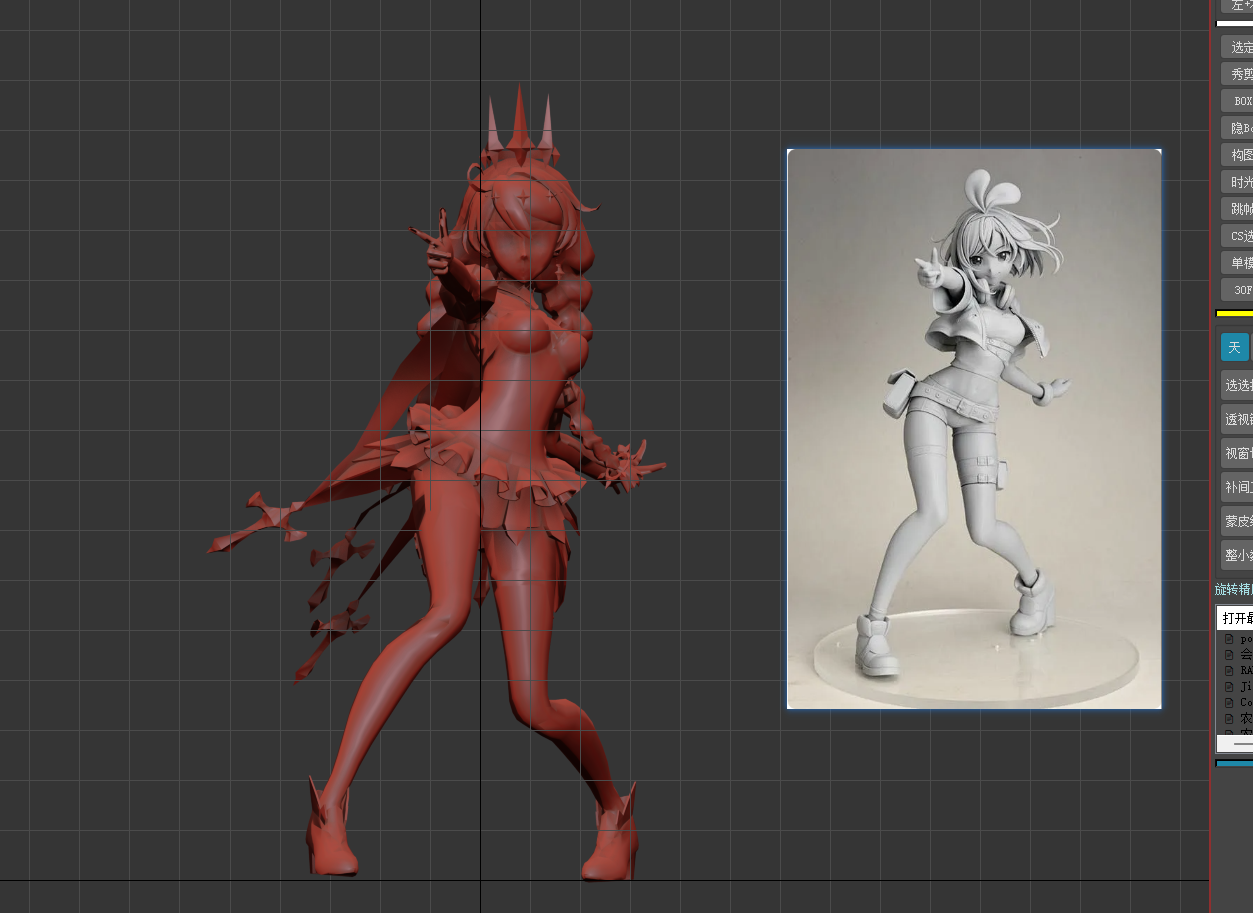Click the 选定 button in the side panel
Viewport: 1253px width, 913px height.
1238,47
